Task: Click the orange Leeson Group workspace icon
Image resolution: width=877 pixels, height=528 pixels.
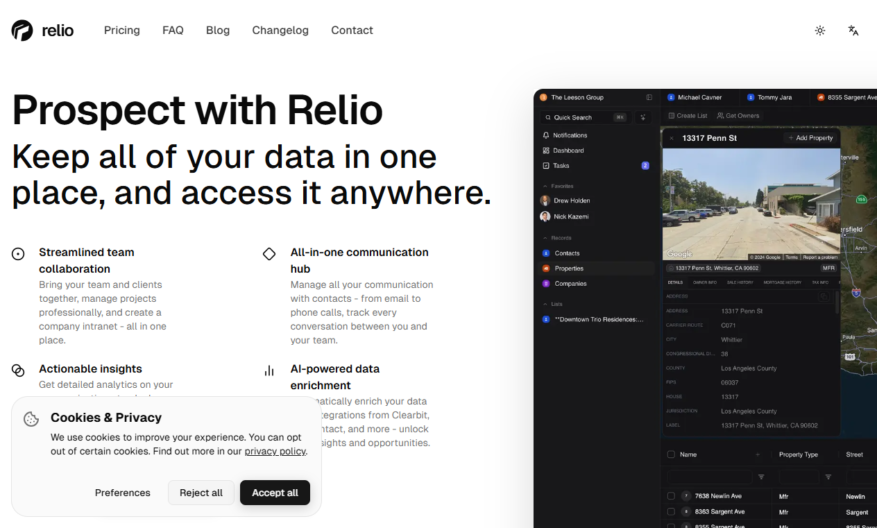Action: coord(543,97)
